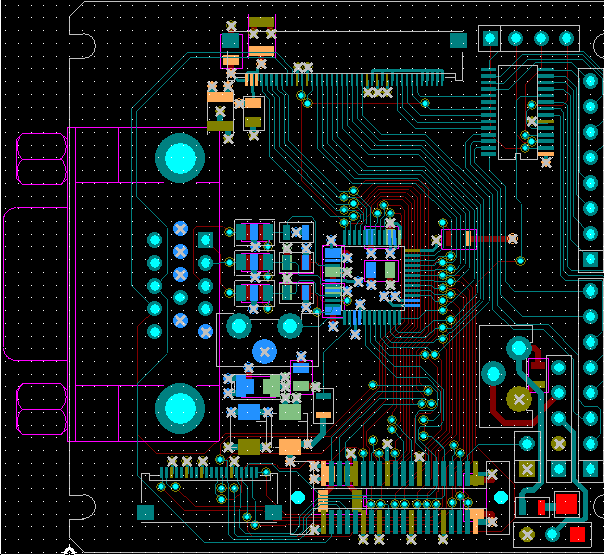
Task: Click the large cyan lower mounting hole
Action: (x=180, y=408)
